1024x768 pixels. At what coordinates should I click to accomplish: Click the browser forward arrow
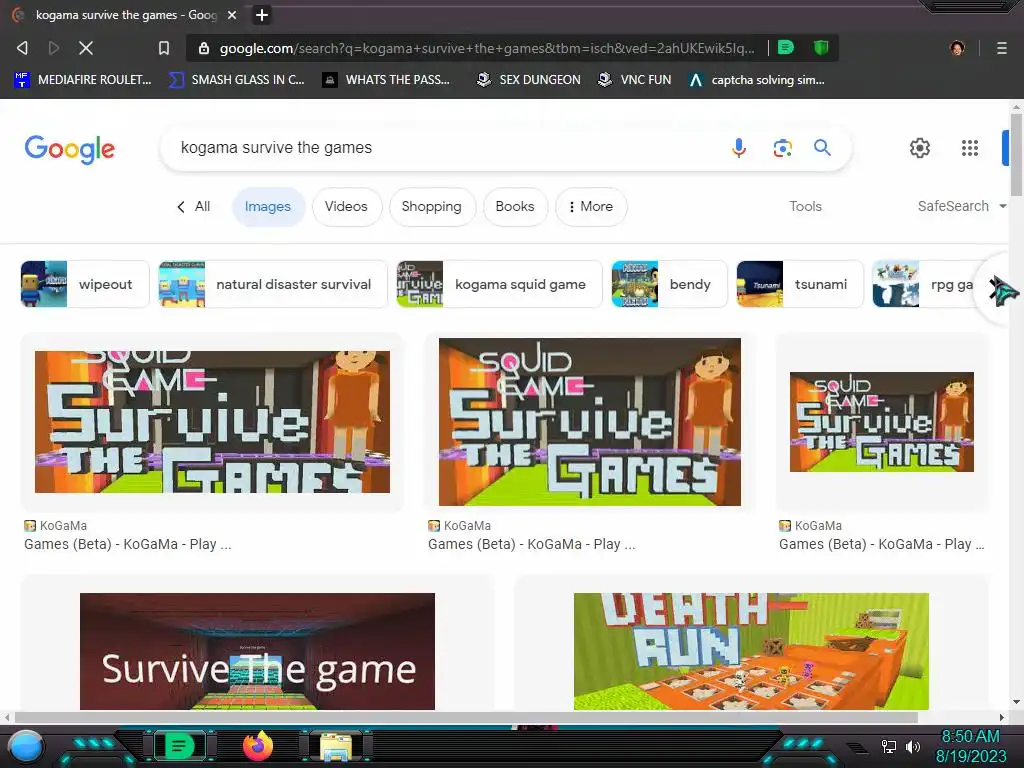[54, 48]
